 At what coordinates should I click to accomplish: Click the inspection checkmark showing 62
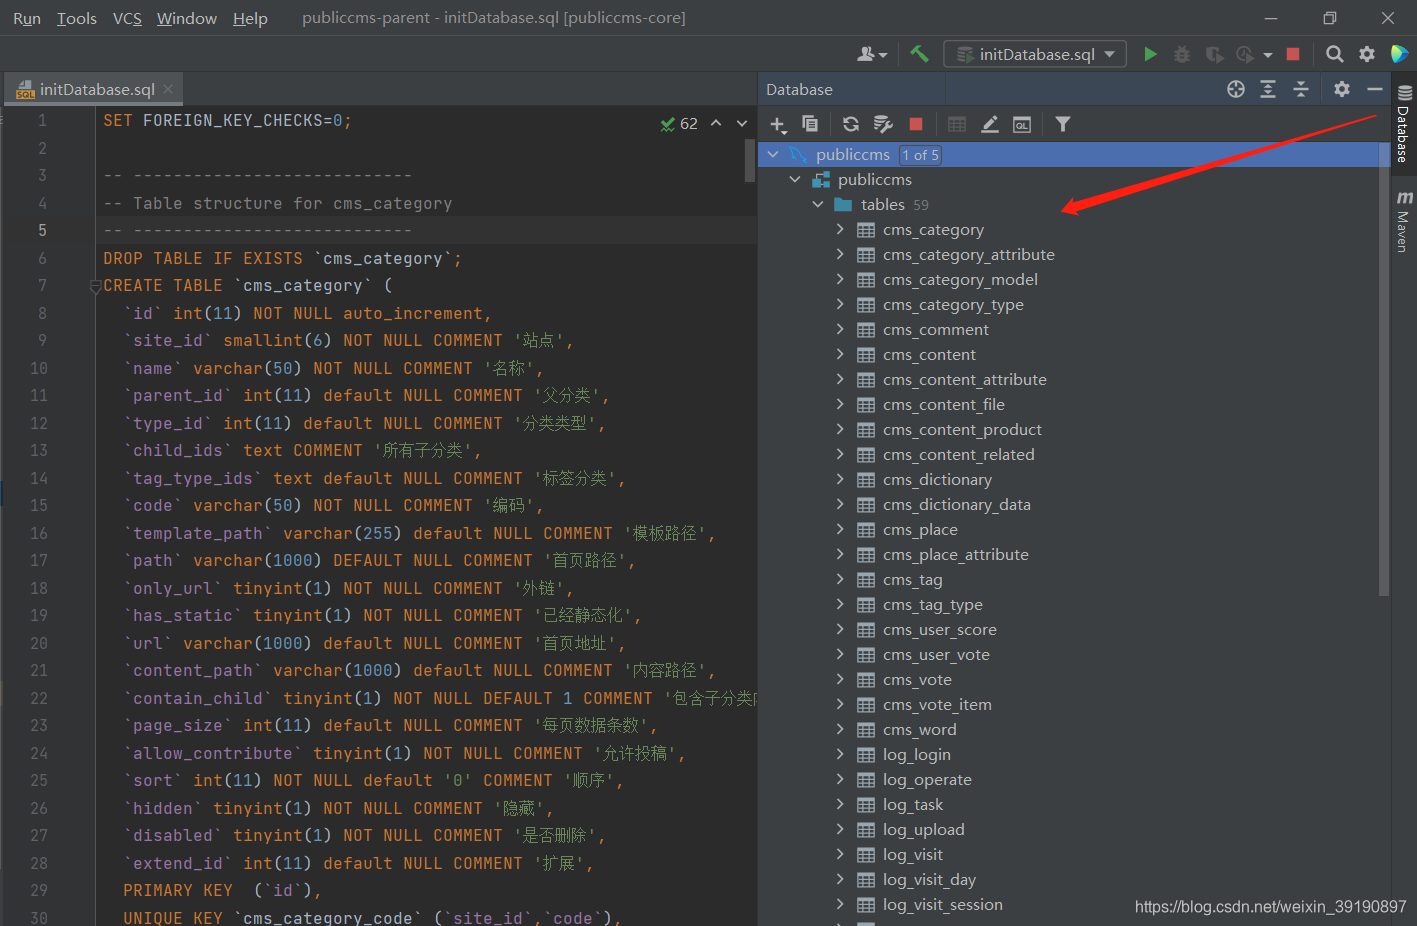pyautogui.click(x=679, y=124)
